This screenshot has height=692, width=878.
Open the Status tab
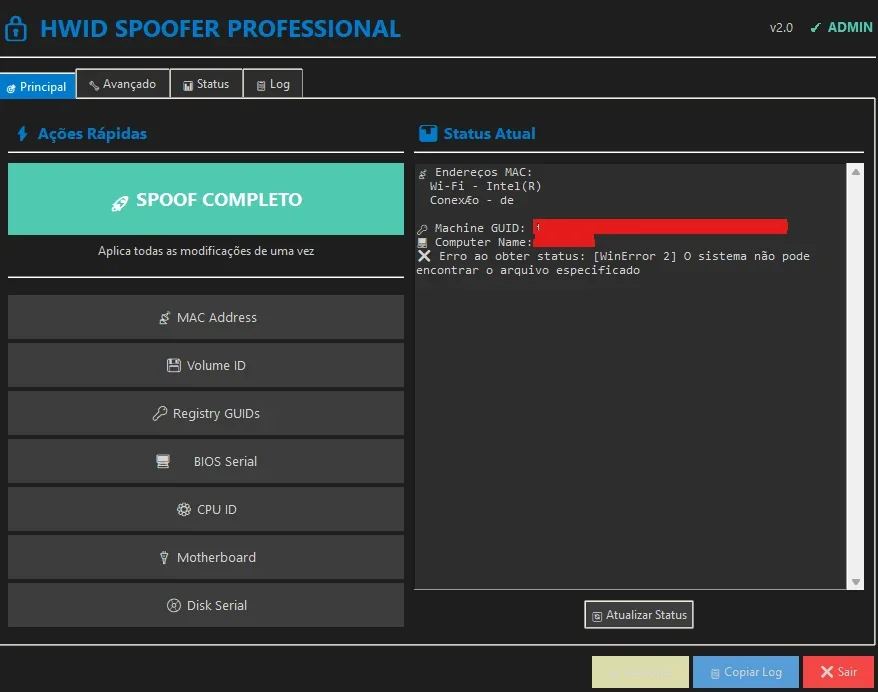[x=206, y=84]
